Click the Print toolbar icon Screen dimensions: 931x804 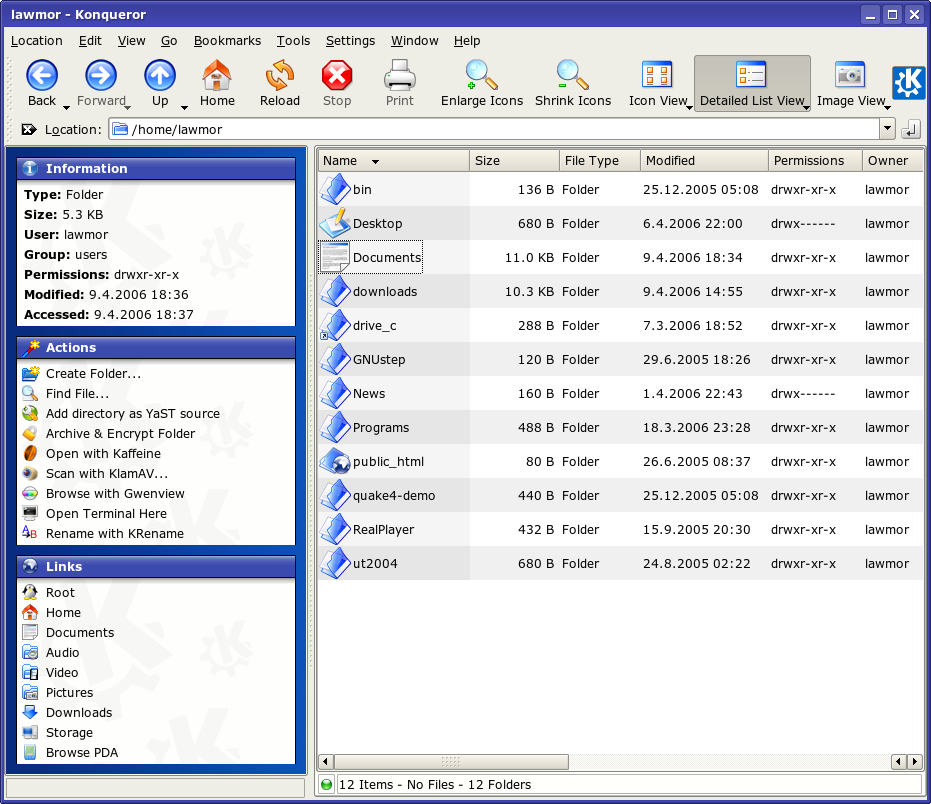tap(400, 75)
